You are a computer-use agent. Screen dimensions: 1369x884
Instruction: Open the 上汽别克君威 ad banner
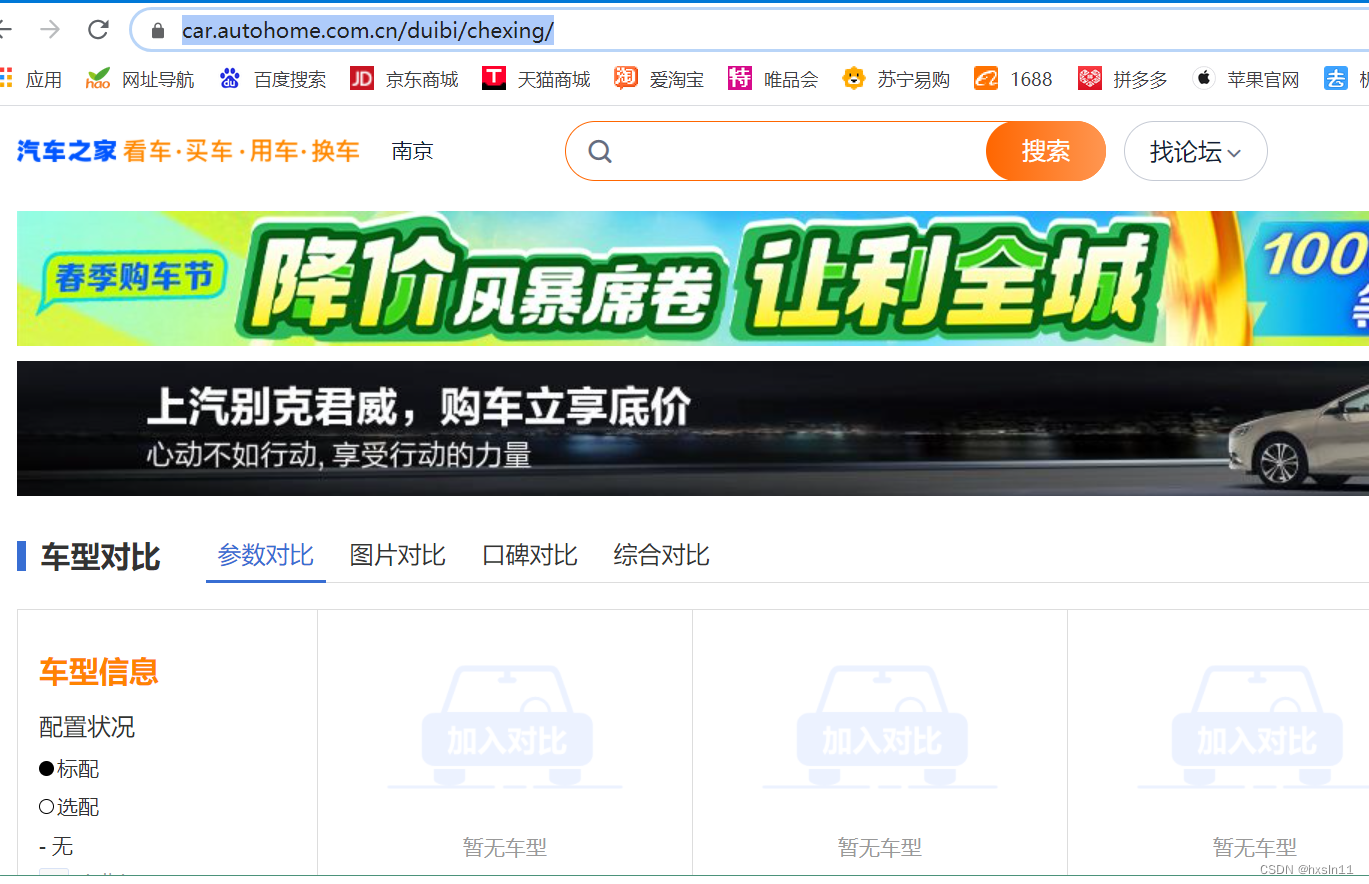[x=692, y=428]
